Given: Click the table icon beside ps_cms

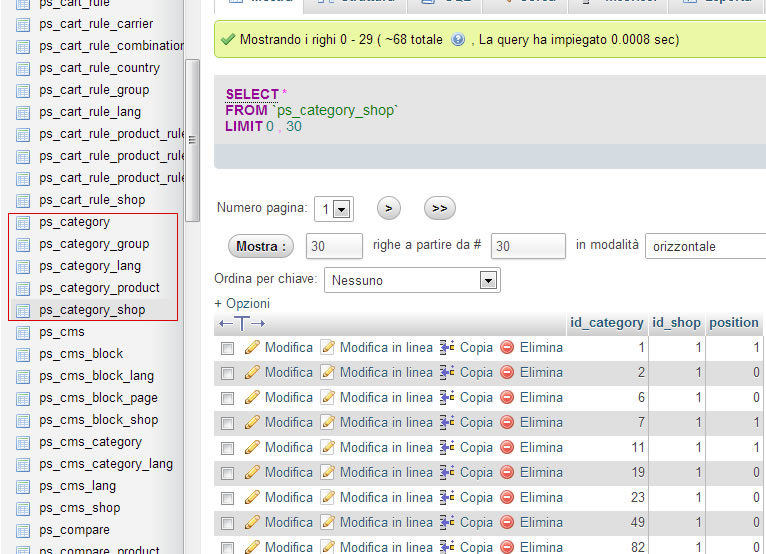Looking at the screenshot, I should click(23, 332).
